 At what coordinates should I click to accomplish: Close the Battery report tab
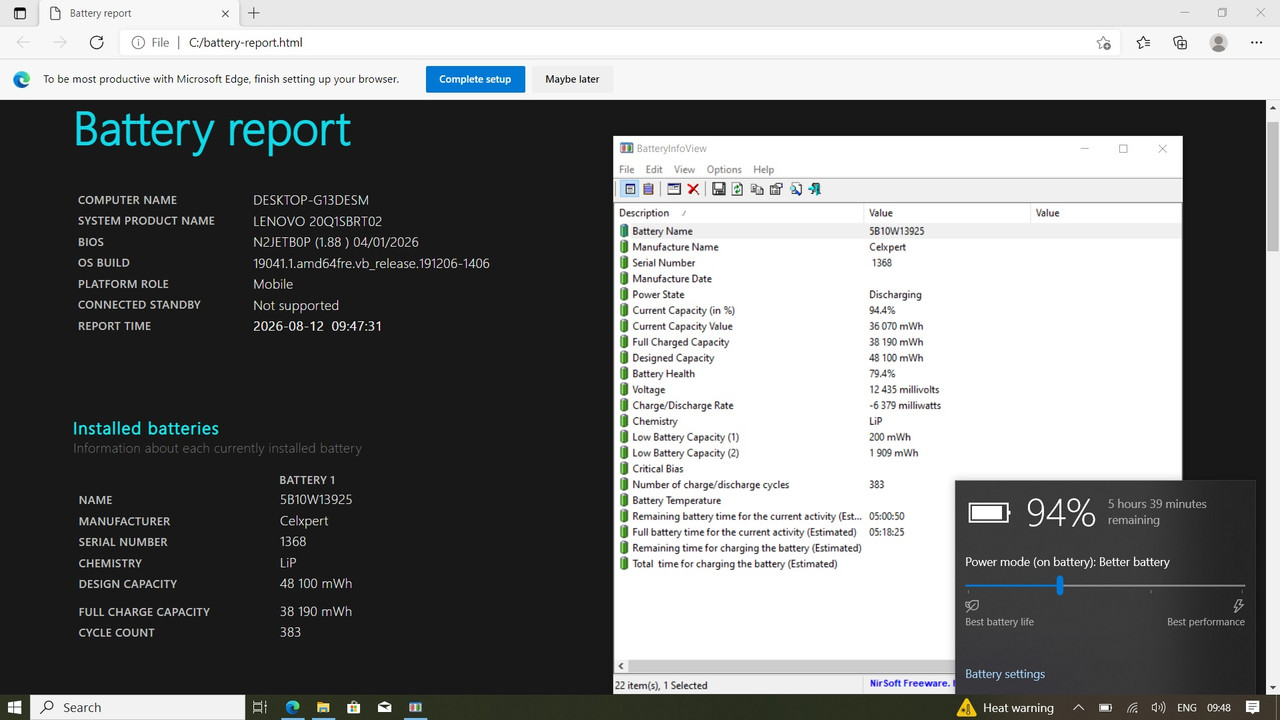pos(225,14)
